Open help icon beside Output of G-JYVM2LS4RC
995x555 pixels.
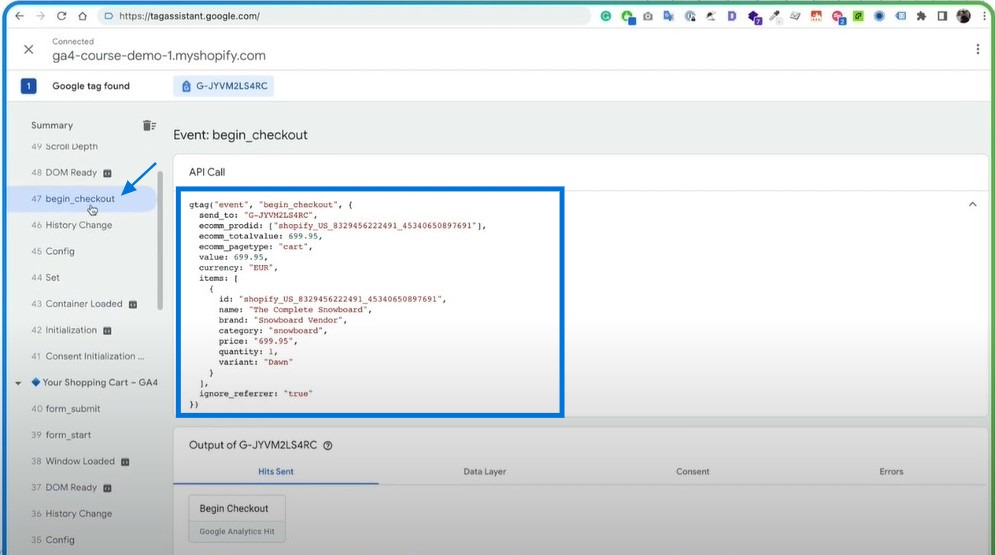327,445
